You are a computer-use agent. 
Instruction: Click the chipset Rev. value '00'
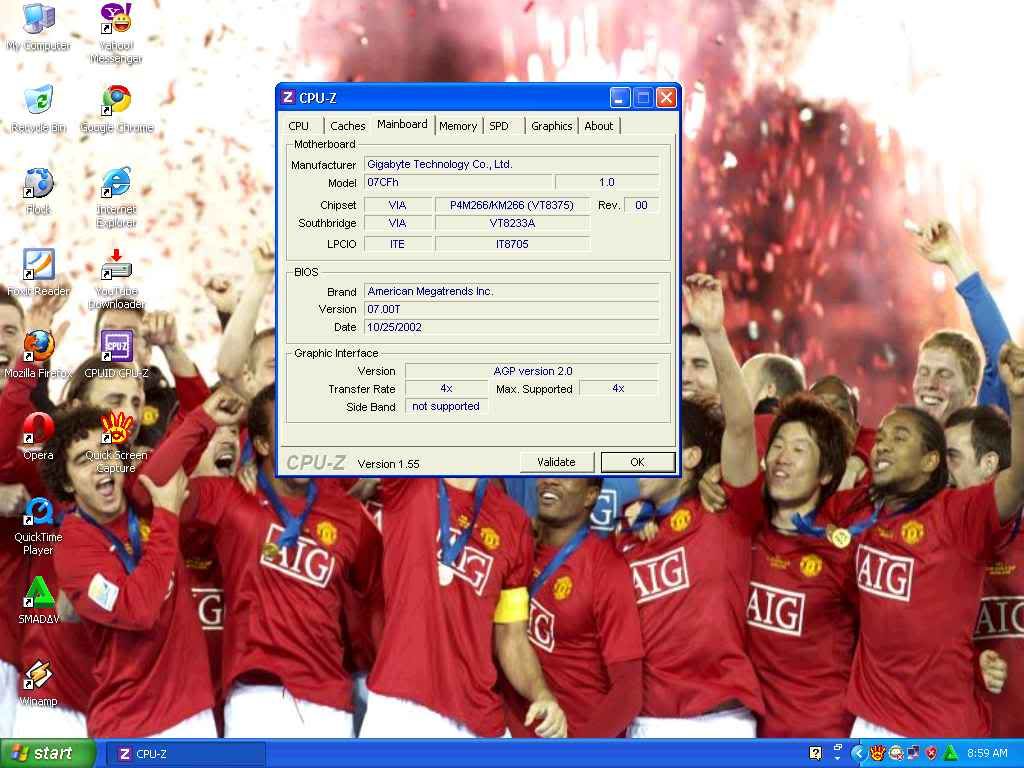[641, 205]
